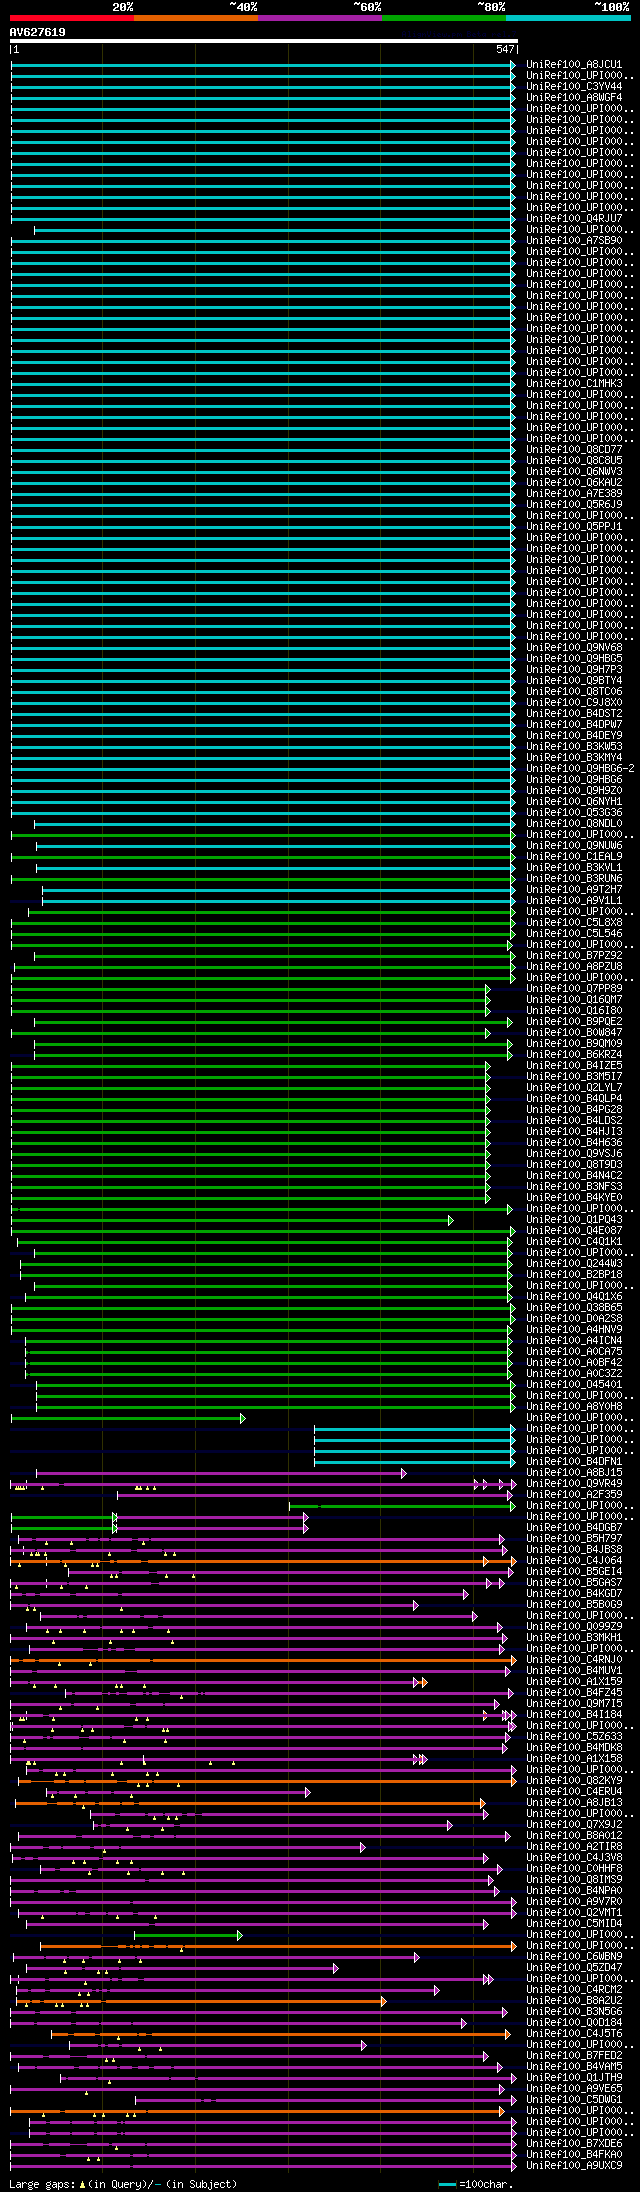Image resolution: width=640 pixels, height=2192 pixels.
Task: Select the UniRef100_Q5PPJ1 label
Action: (574, 526)
